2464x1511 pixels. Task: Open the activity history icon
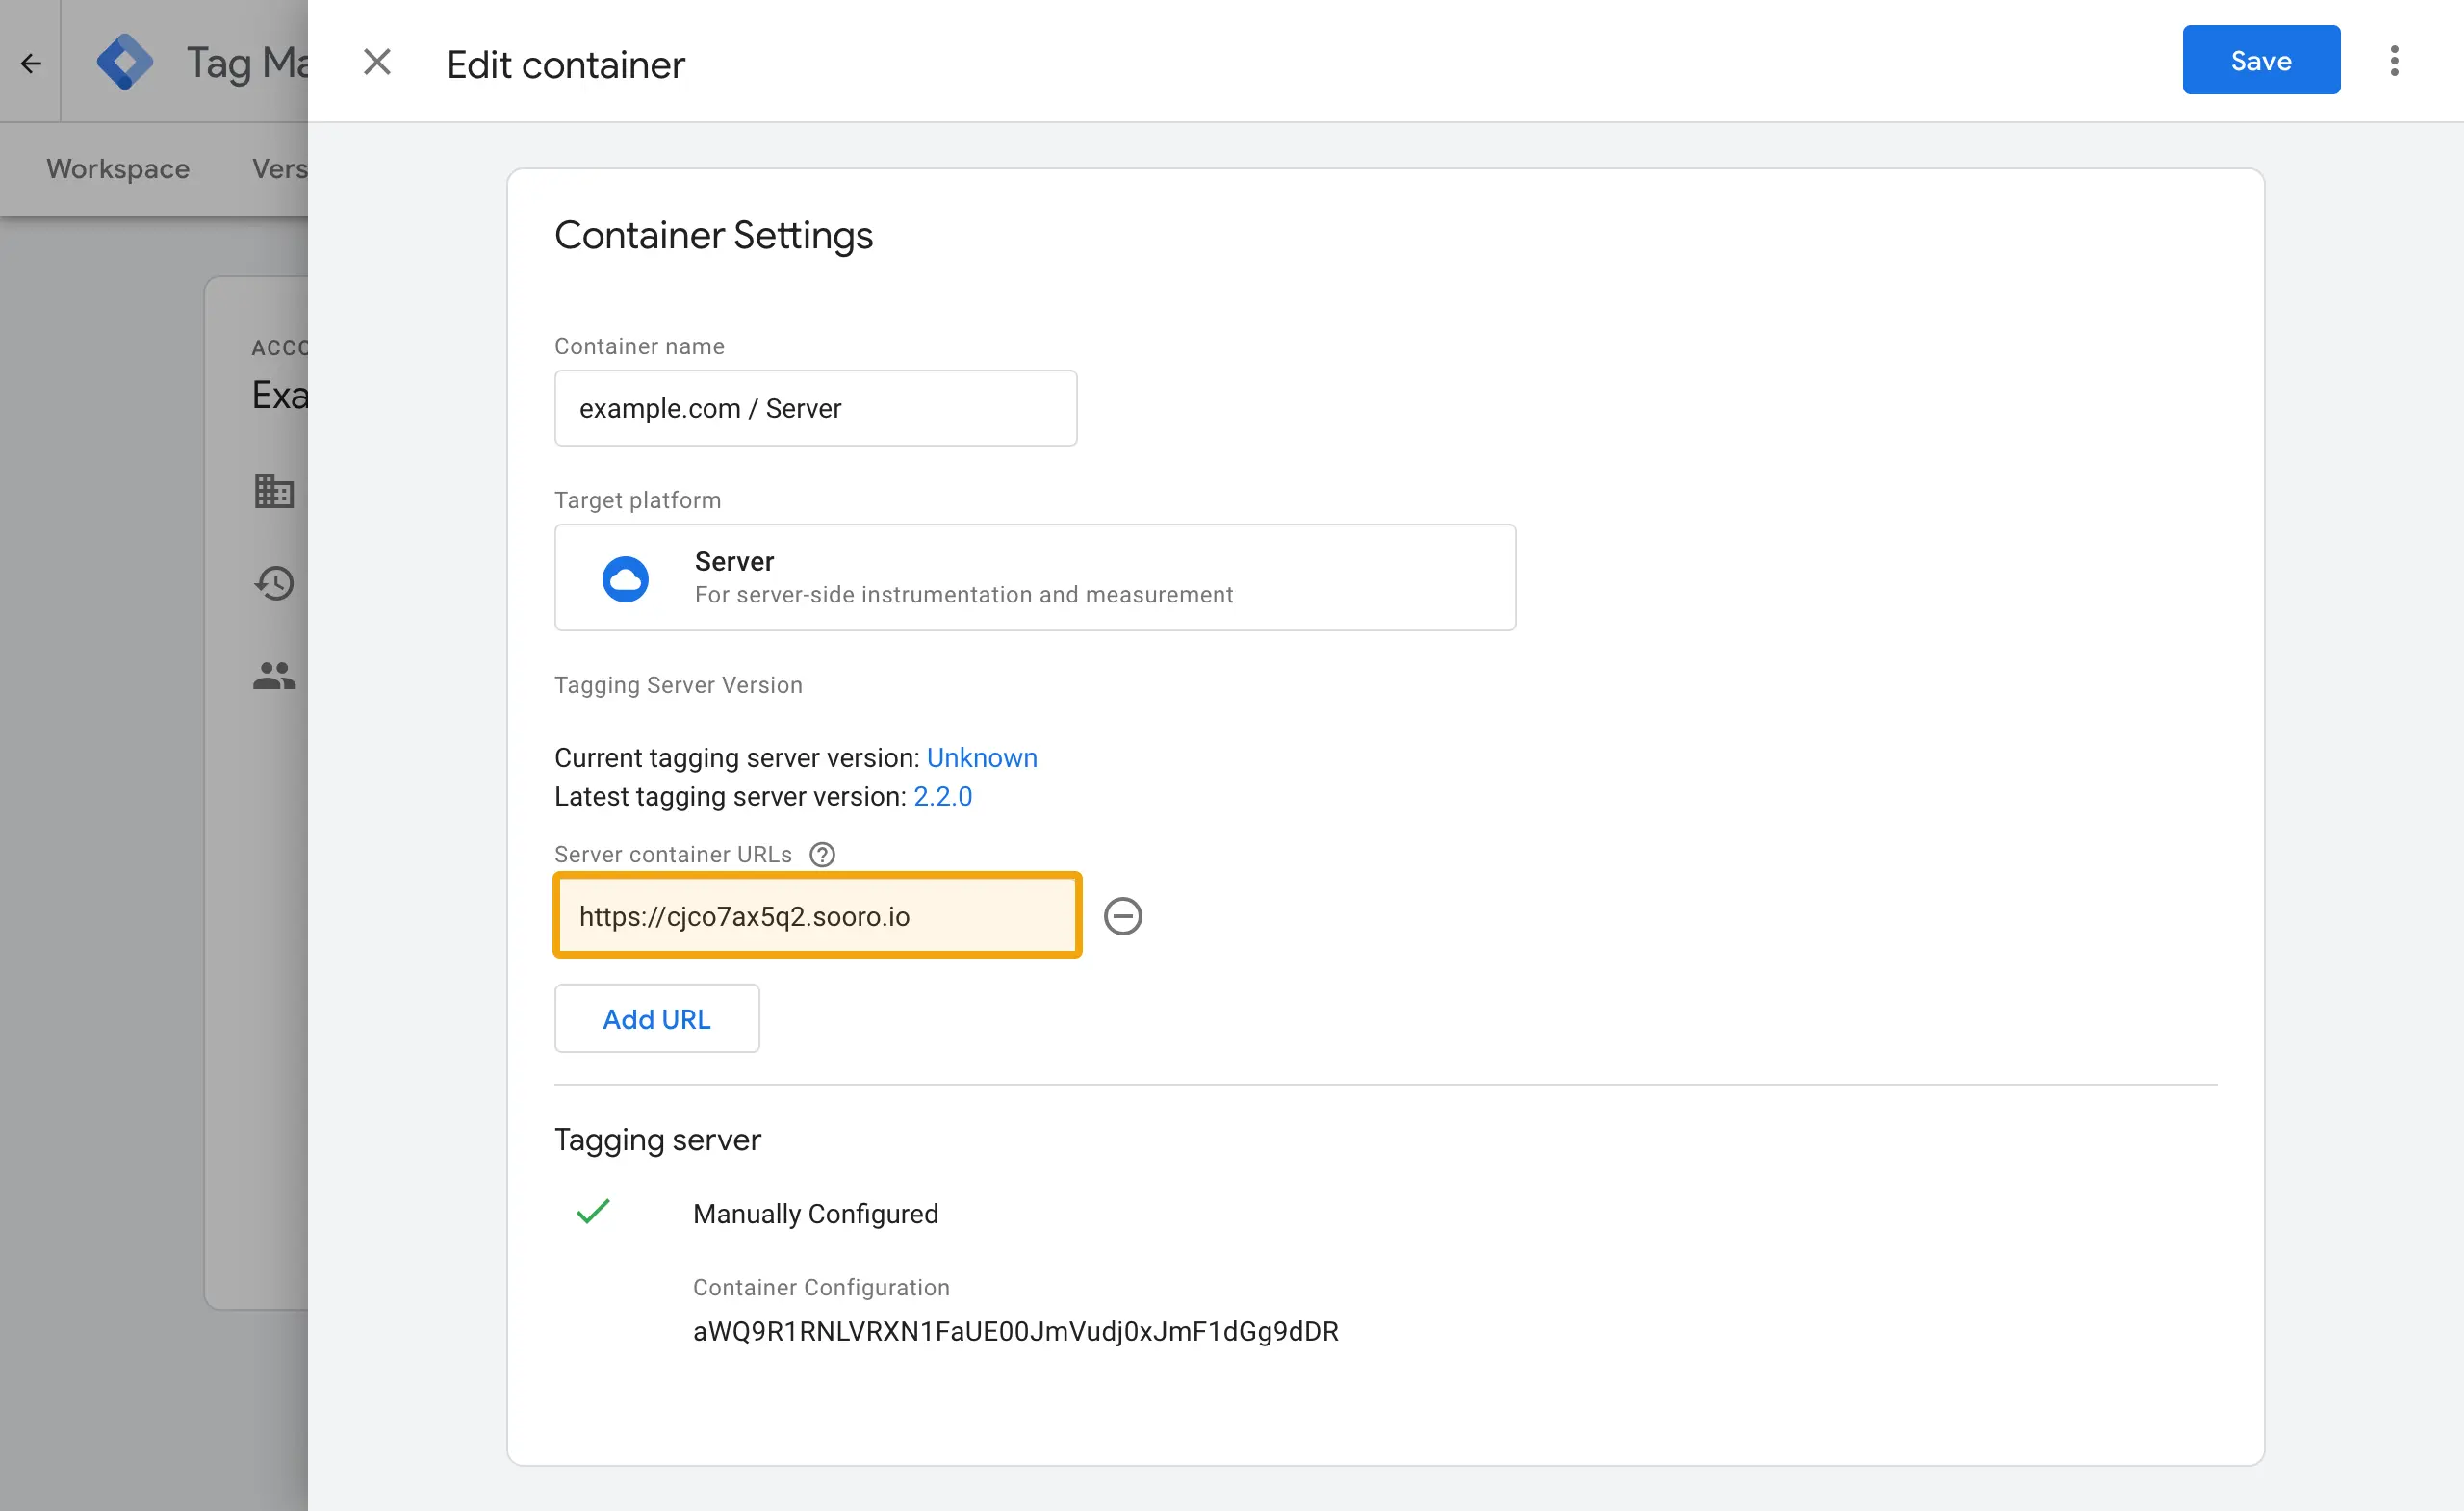274,583
